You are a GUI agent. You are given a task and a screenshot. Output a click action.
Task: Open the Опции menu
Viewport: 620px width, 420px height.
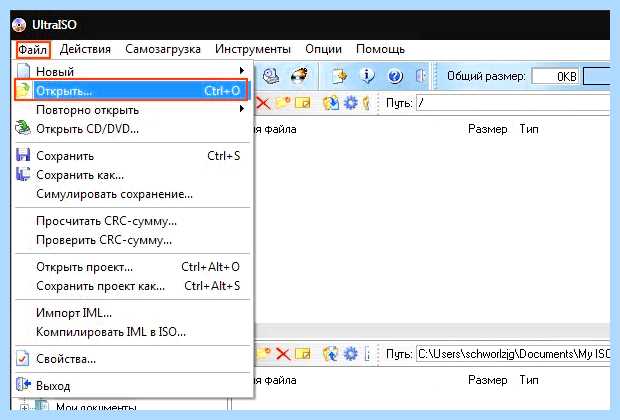click(323, 49)
